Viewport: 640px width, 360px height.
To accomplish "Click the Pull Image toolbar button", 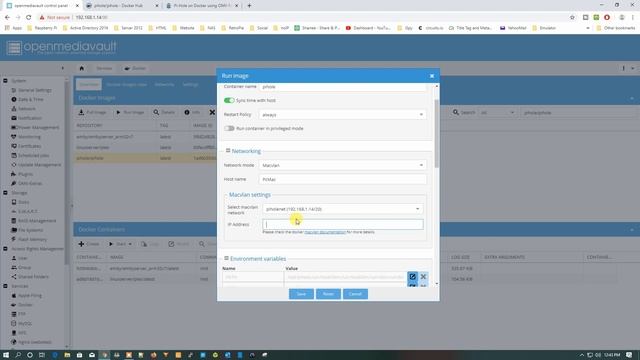I will 92,112.
